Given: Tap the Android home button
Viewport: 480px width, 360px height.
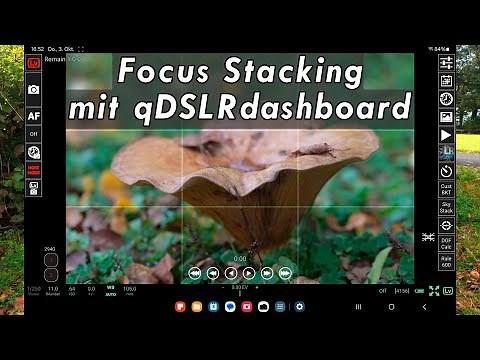Looking at the screenshot, I should [x=391, y=307].
